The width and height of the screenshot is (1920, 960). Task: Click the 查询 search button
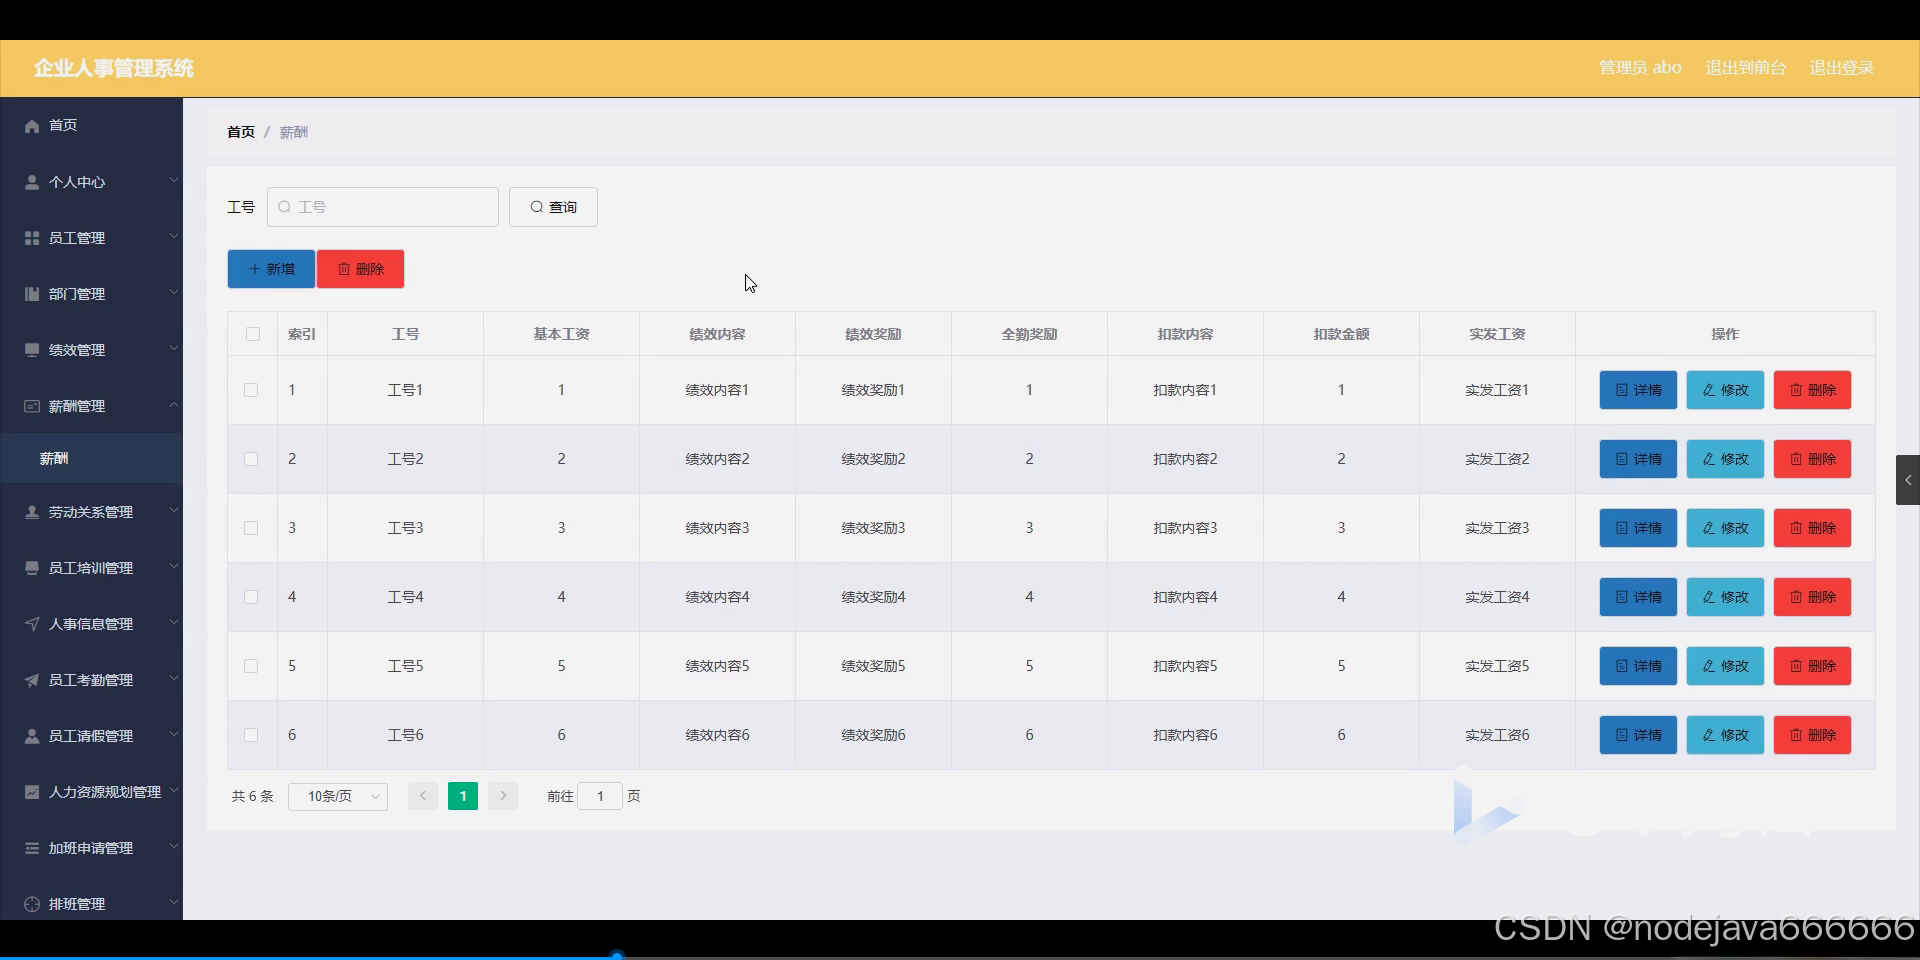click(x=553, y=207)
